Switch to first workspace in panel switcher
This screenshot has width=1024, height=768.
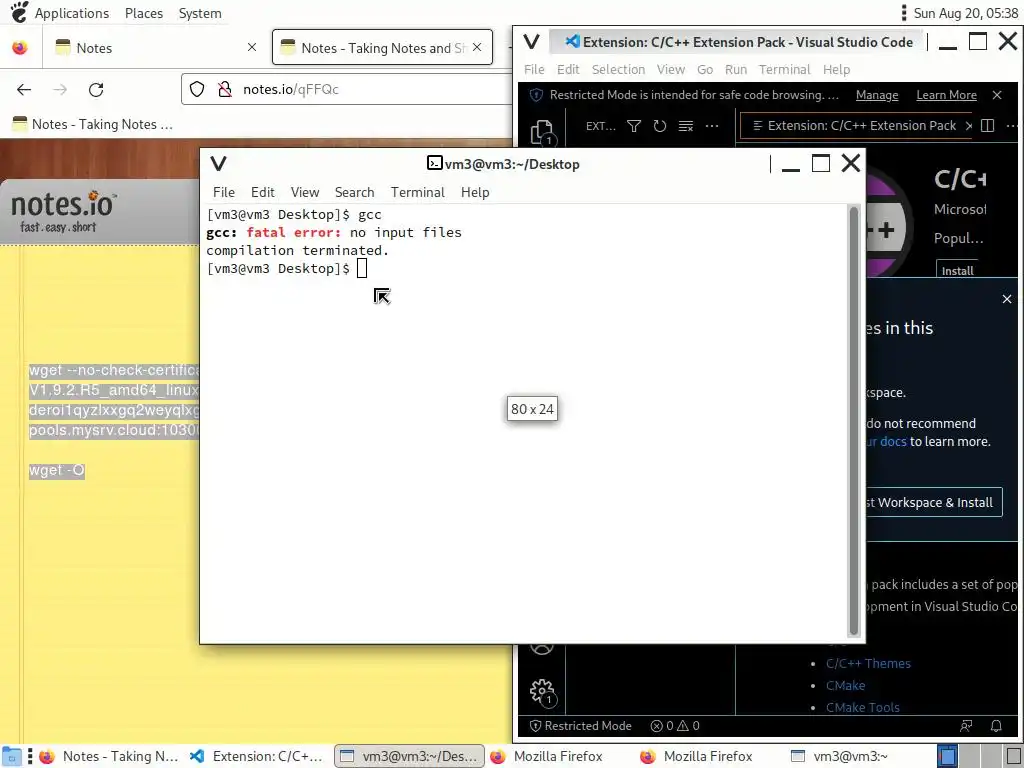click(947, 756)
